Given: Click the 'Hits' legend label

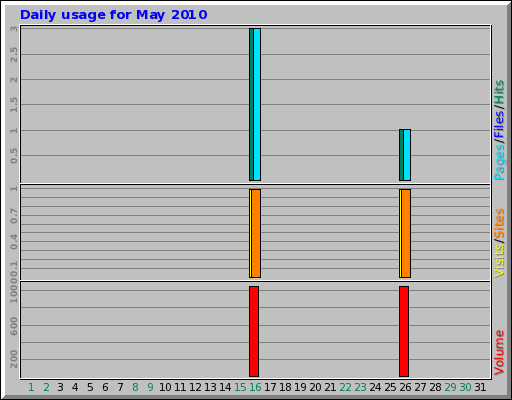Looking at the screenshot, I should pyautogui.click(x=499, y=92).
